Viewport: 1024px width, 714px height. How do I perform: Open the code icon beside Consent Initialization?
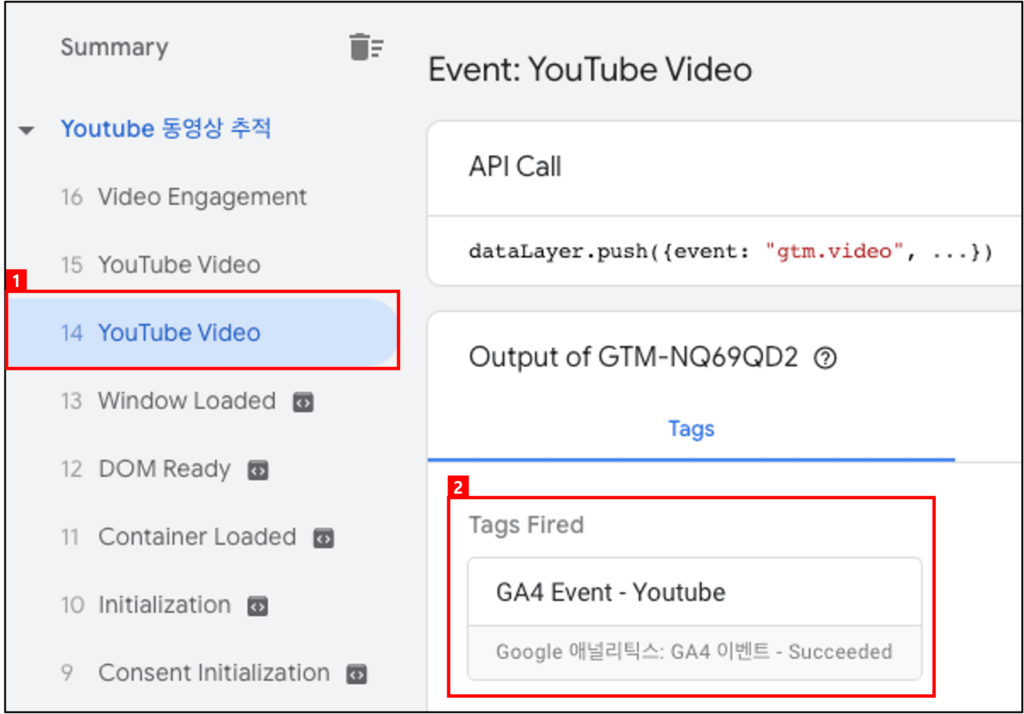tap(357, 674)
